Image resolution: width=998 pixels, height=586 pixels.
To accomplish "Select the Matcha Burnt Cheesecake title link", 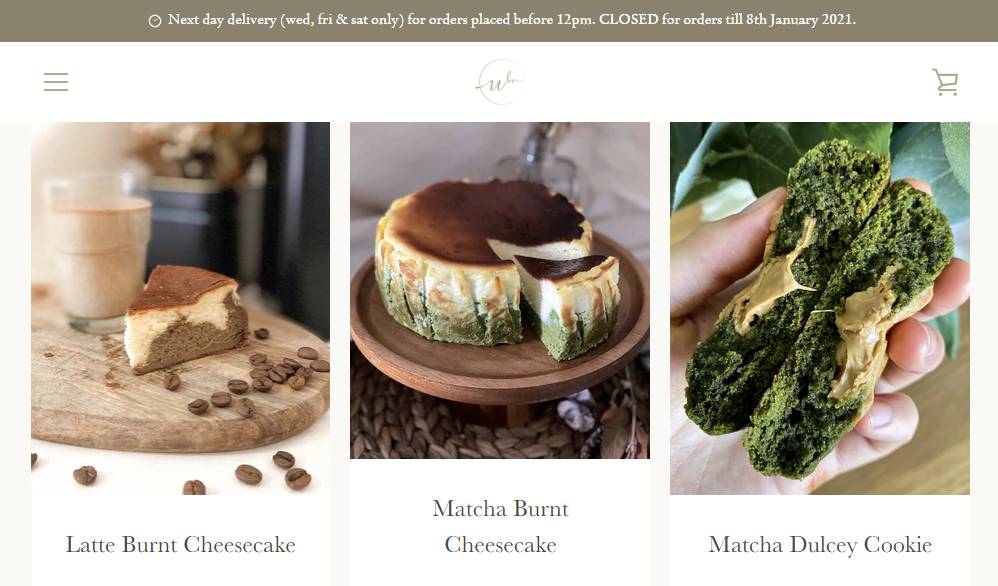I will [x=500, y=526].
